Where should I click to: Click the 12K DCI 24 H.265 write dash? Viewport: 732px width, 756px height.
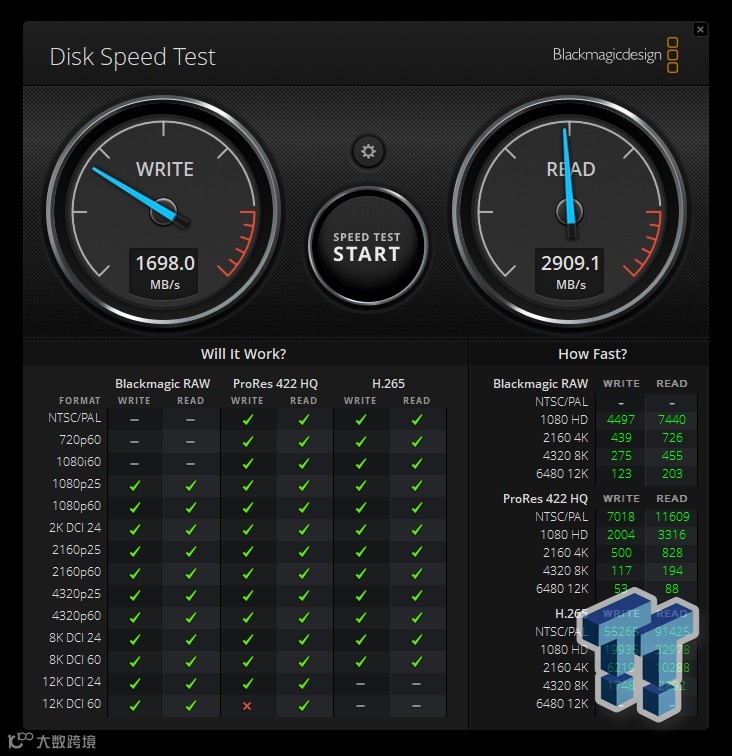coord(360,684)
